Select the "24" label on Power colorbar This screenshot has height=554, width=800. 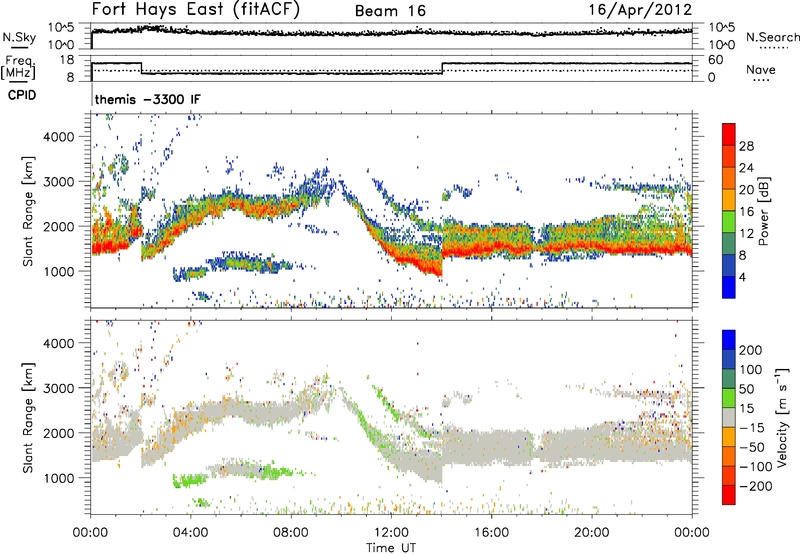(746, 168)
